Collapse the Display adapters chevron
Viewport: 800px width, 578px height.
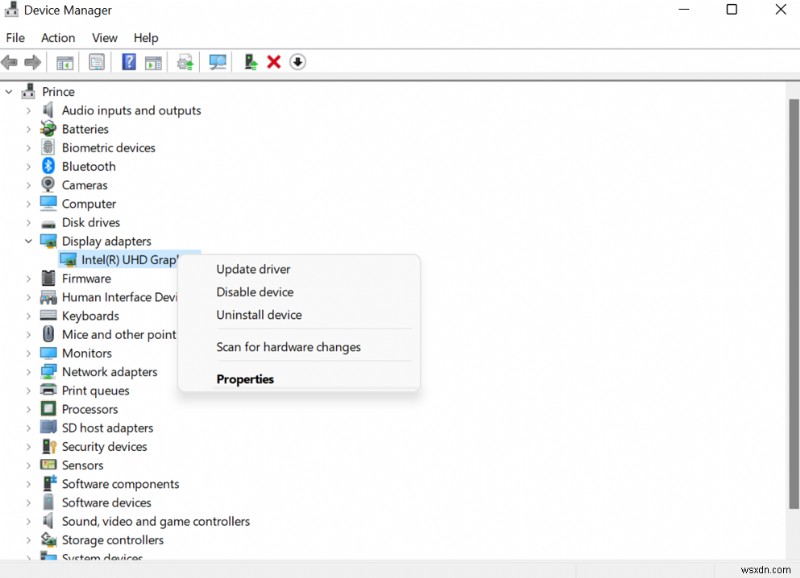29,241
